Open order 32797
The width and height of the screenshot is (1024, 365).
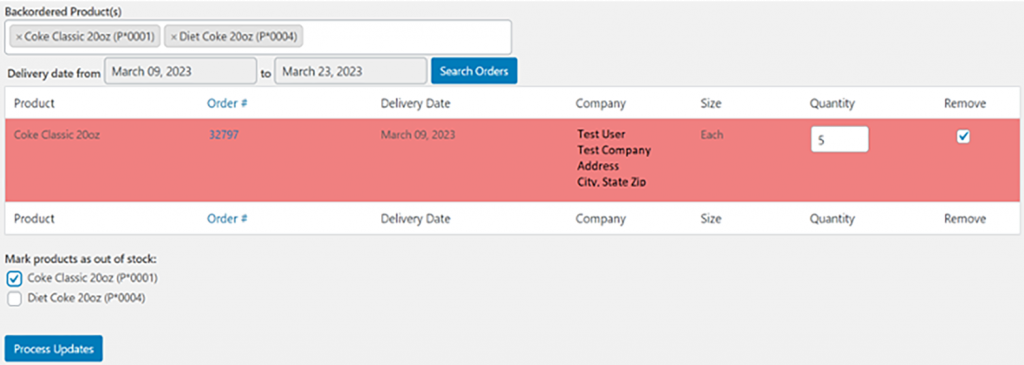point(223,135)
